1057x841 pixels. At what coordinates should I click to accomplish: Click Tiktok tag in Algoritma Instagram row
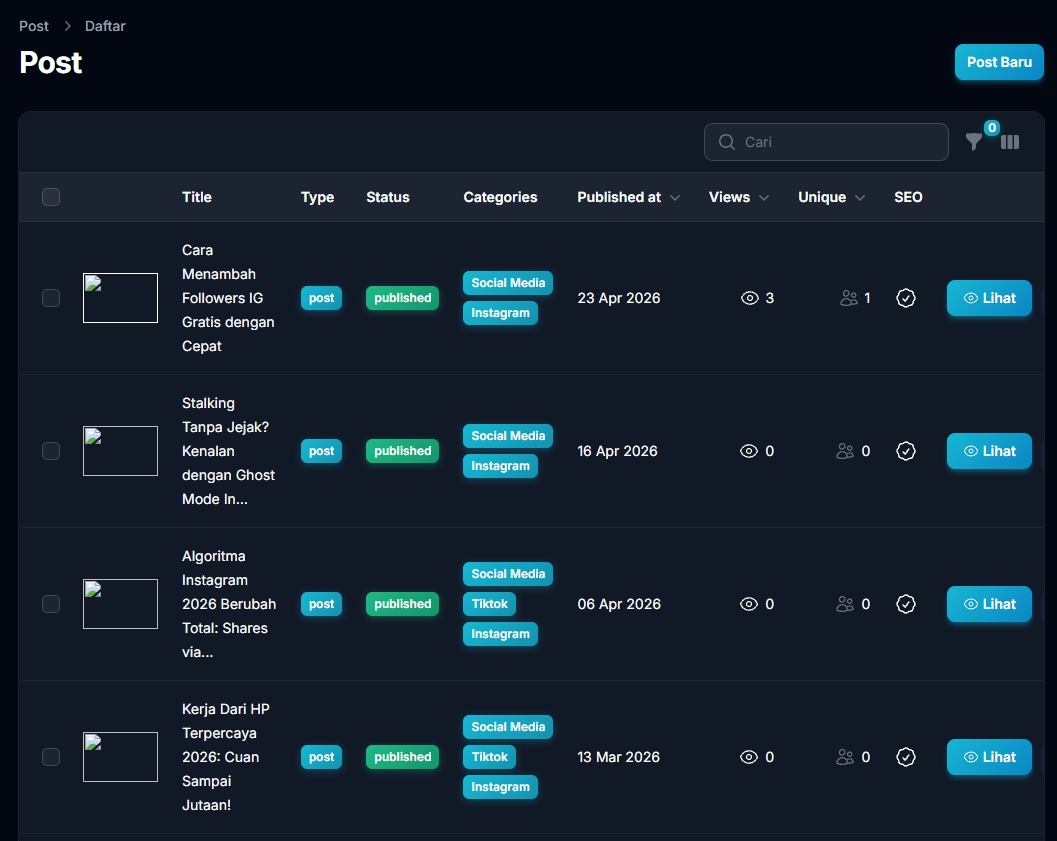[x=489, y=604]
